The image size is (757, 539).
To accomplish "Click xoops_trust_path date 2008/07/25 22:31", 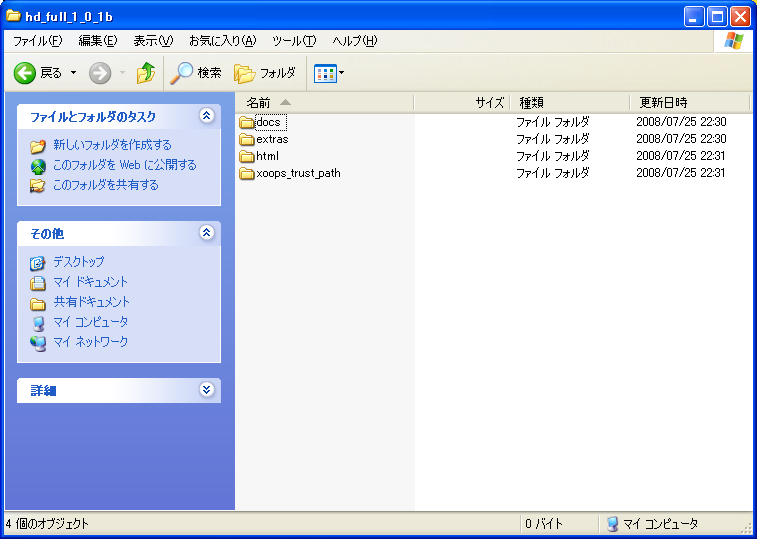I will (681, 173).
